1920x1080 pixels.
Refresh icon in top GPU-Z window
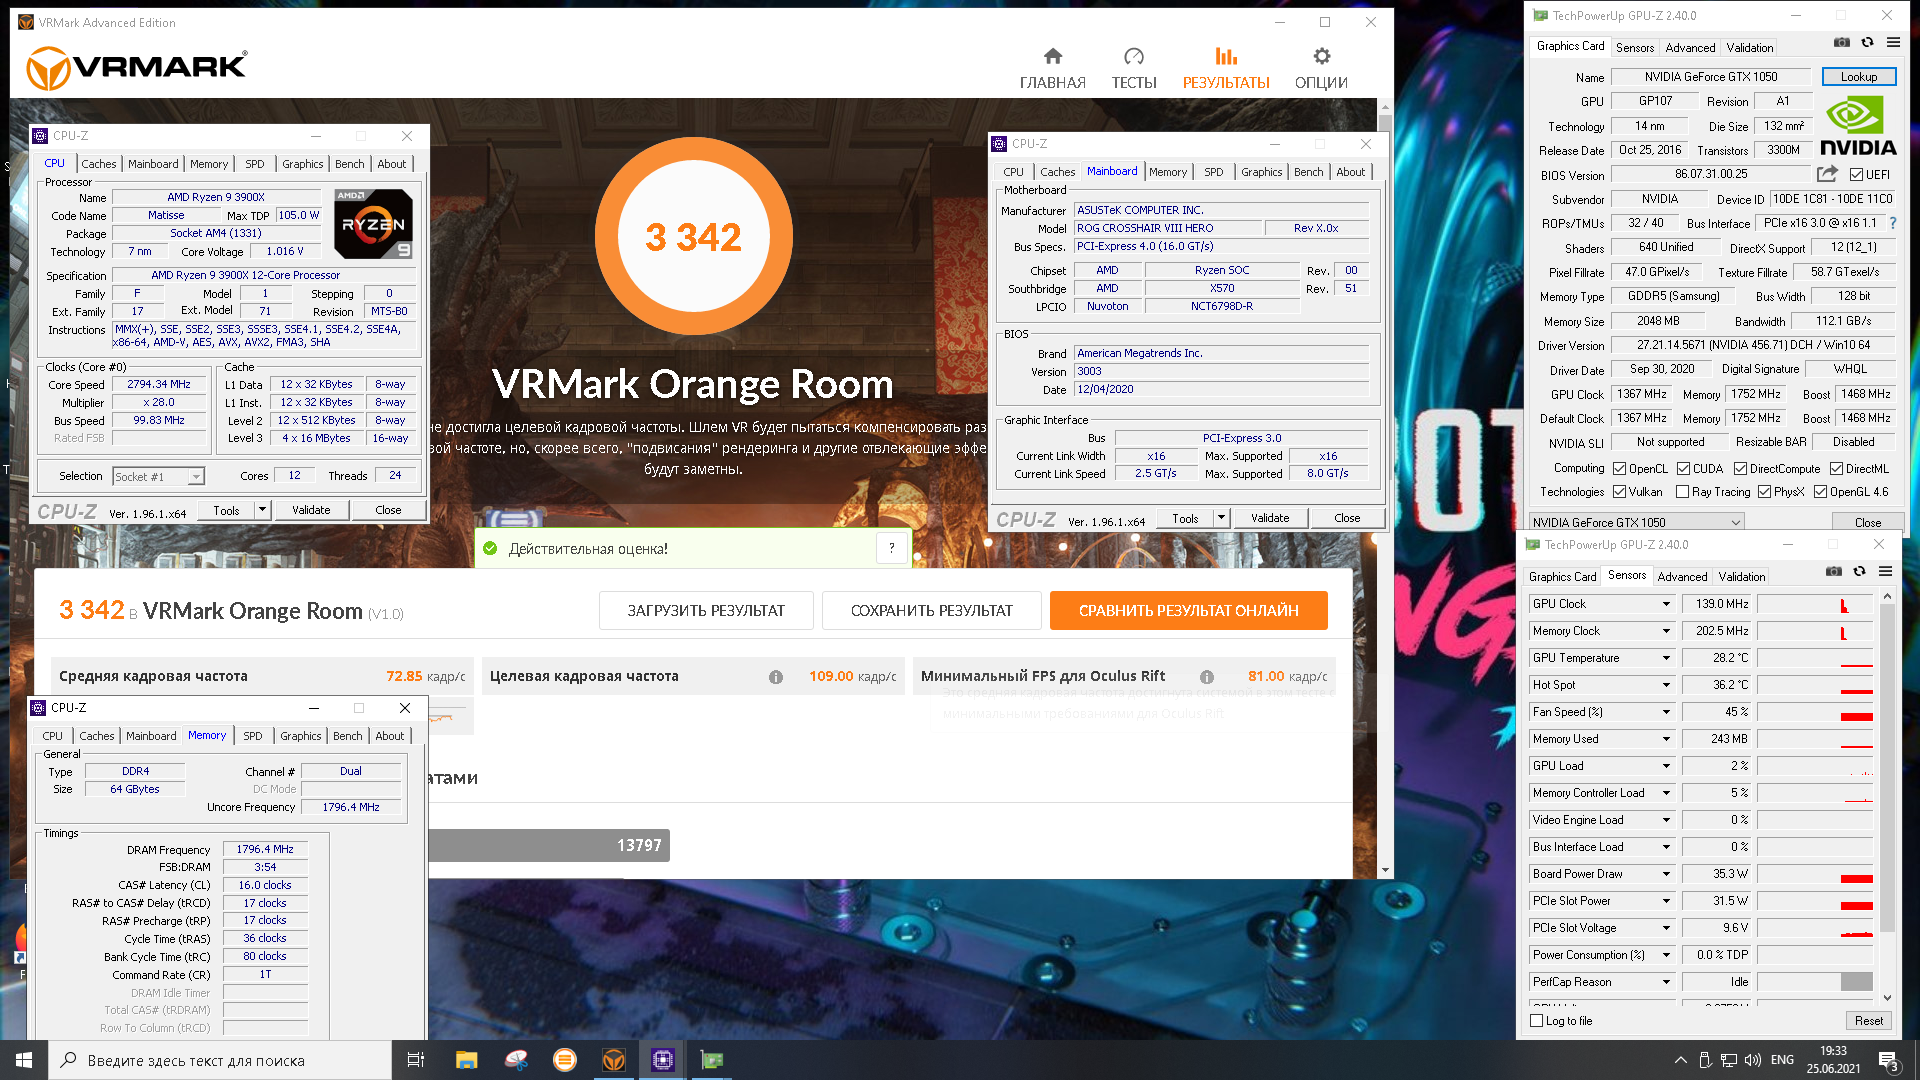point(1867,43)
